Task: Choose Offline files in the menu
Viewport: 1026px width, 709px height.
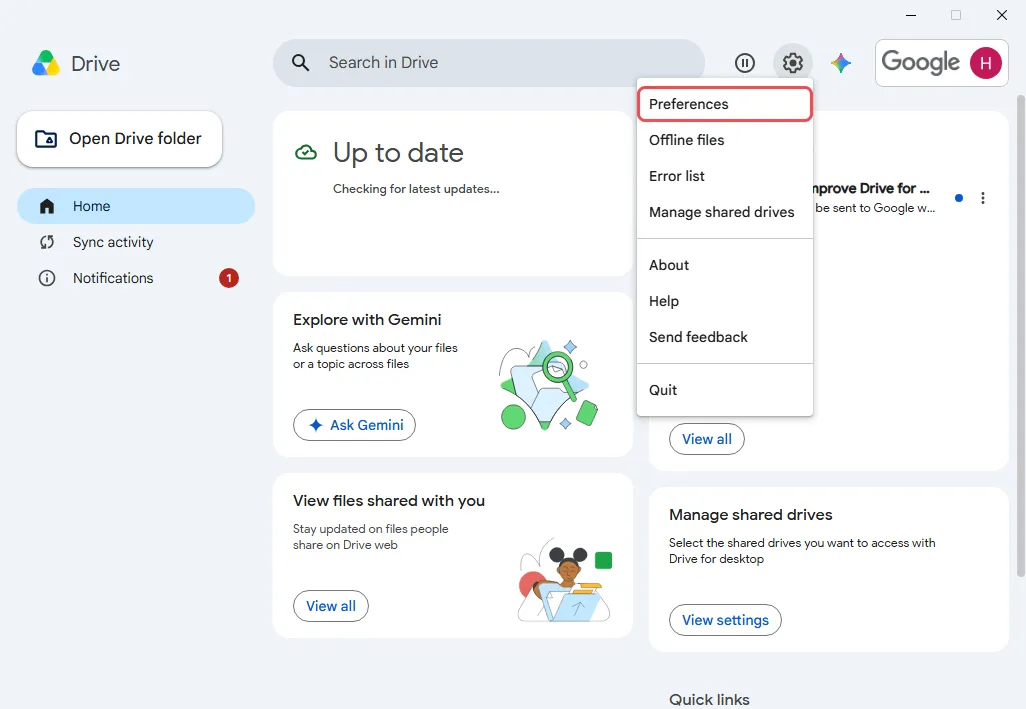Action: click(x=724, y=140)
